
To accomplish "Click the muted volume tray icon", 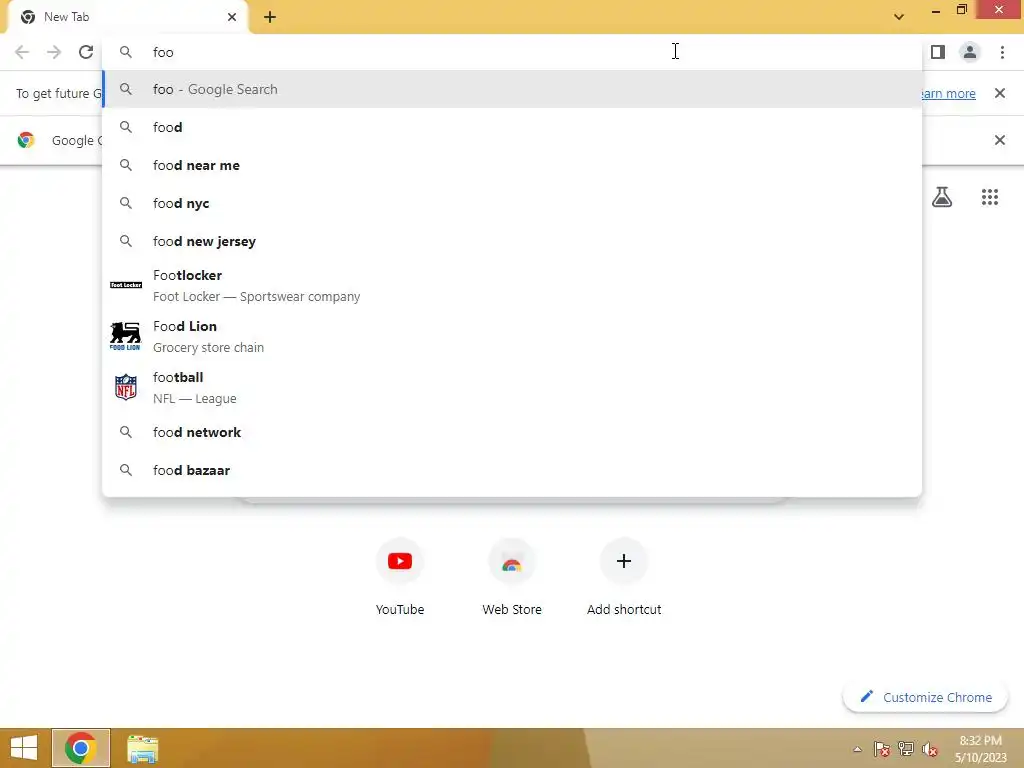I will [930, 749].
